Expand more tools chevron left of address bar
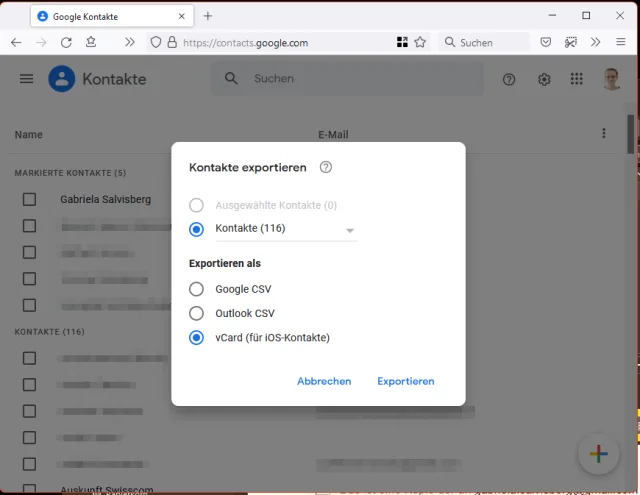This screenshot has width=640, height=495. [x=130, y=42]
